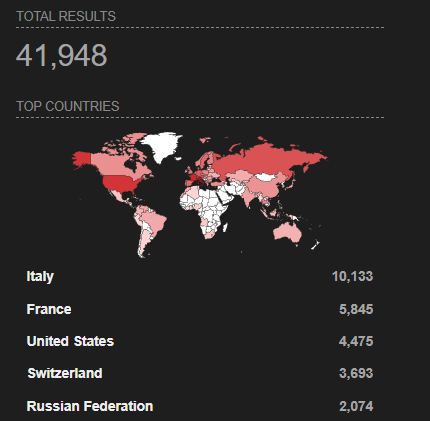430x421 pixels.
Task: Click the Italy country link
Action: 40,276
